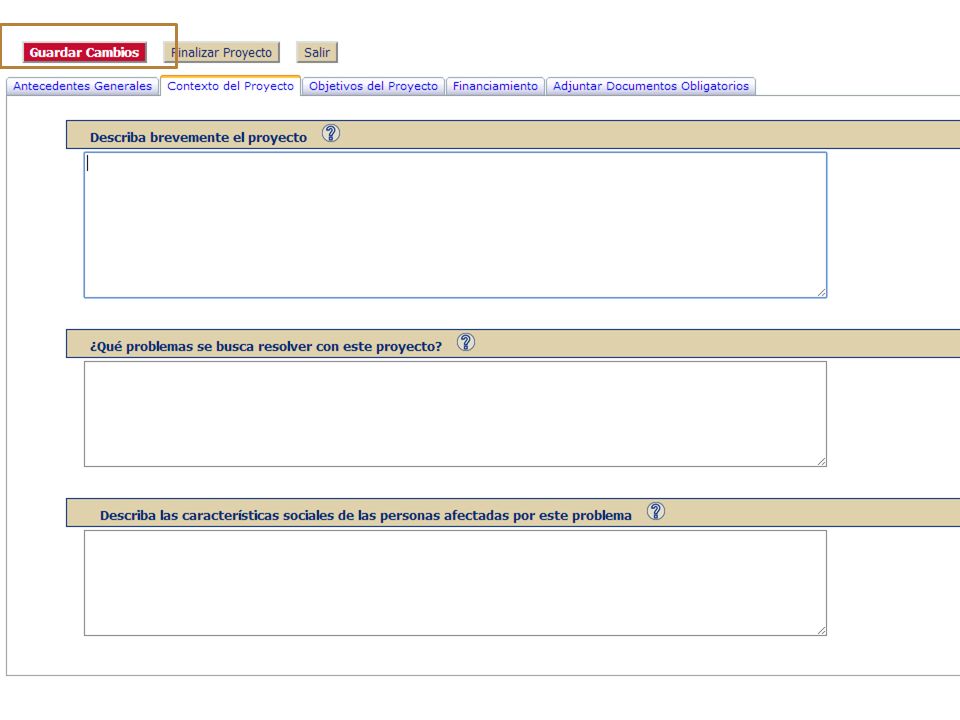This screenshot has height=720, width=960.
Task: Select the Contexto del Proyecto tab
Action: (230, 86)
